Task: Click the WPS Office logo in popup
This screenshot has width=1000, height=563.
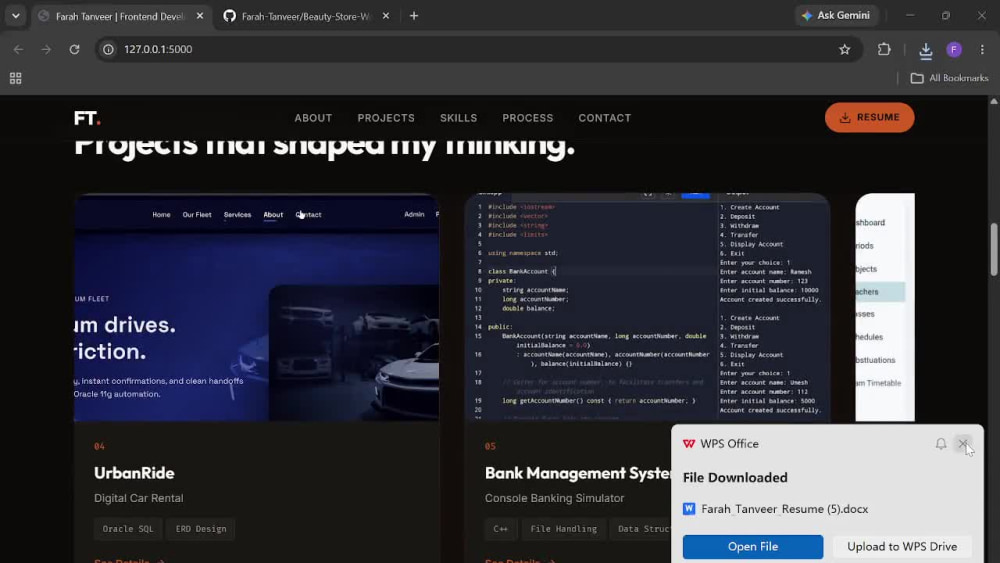Action: pyautogui.click(x=689, y=444)
